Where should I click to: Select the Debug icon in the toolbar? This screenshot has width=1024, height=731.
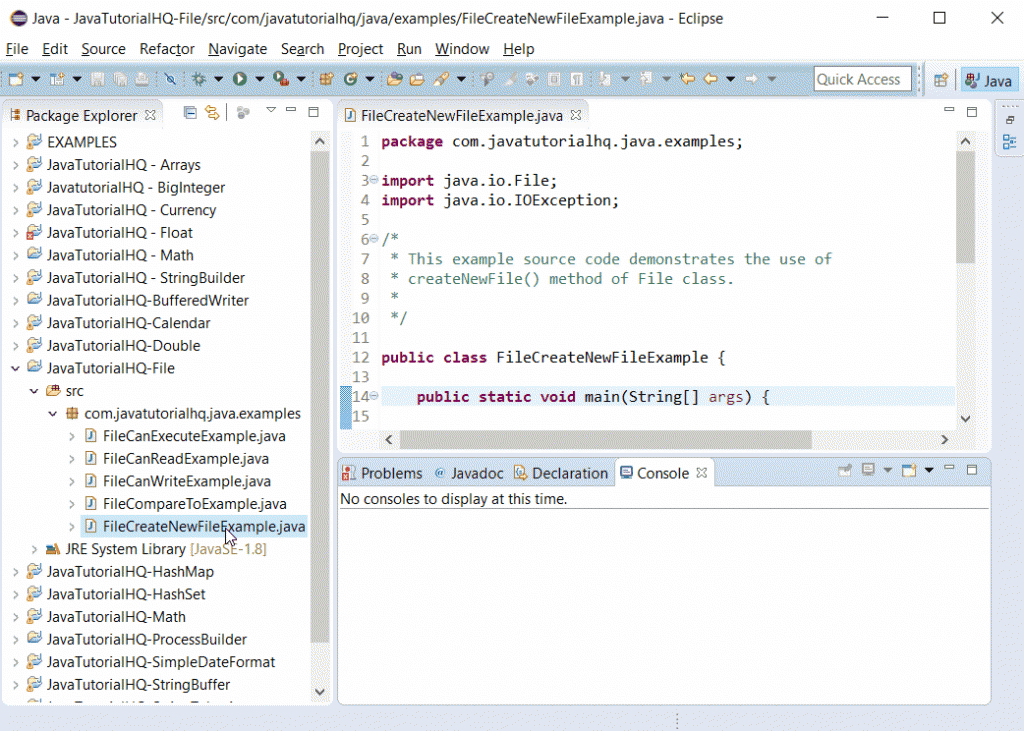pyautogui.click(x=200, y=78)
